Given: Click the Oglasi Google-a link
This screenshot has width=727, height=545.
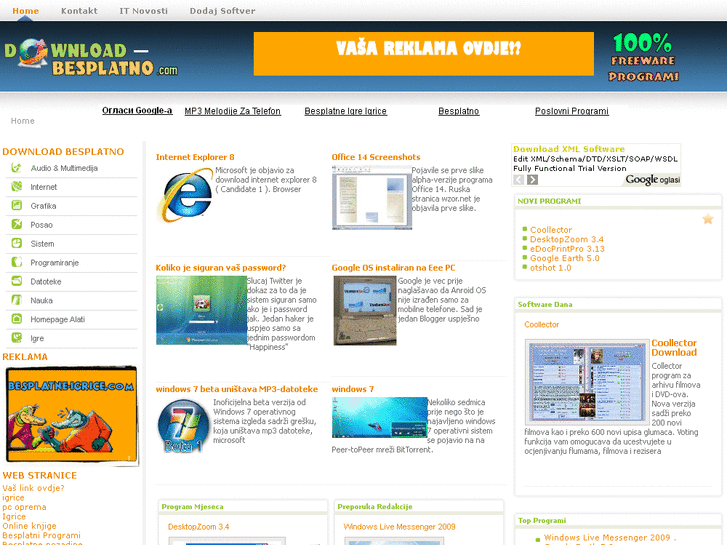Looking at the screenshot, I should 137,110.
